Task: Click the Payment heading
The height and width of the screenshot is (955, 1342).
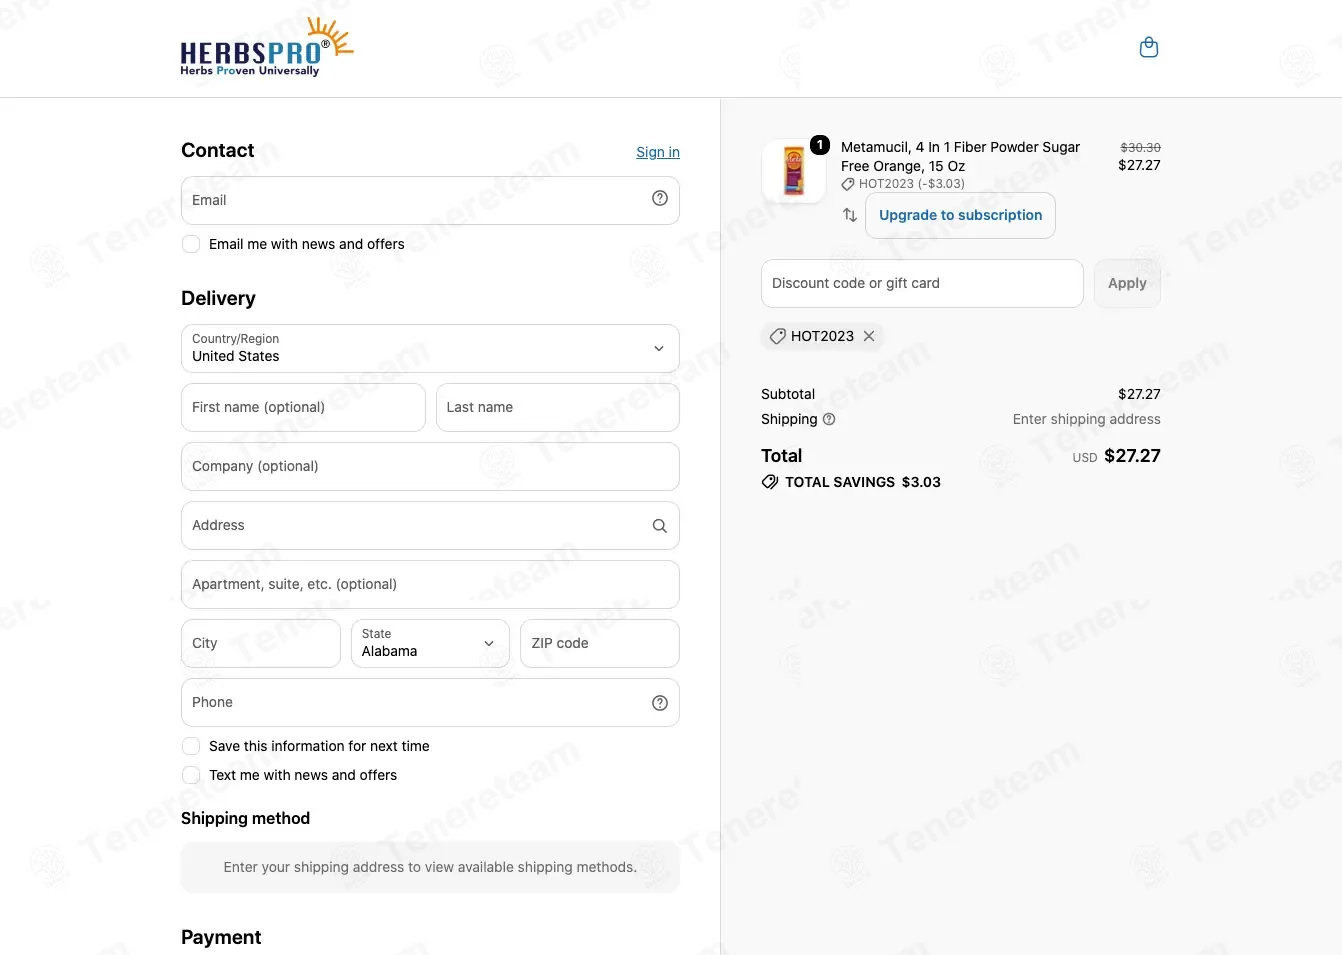Action: tap(221, 937)
